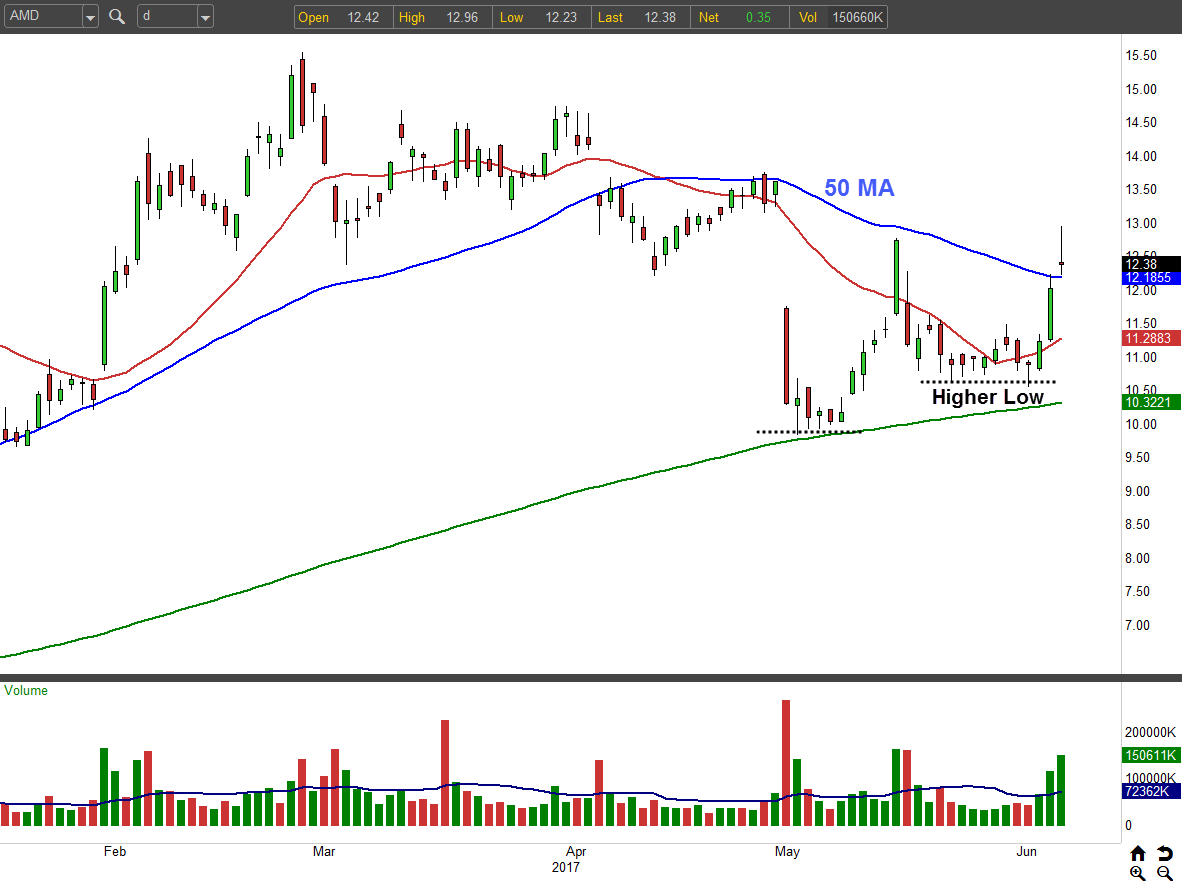This screenshot has height=883, width=1182.
Task: Click the Mar label on date axis
Action: [x=323, y=851]
